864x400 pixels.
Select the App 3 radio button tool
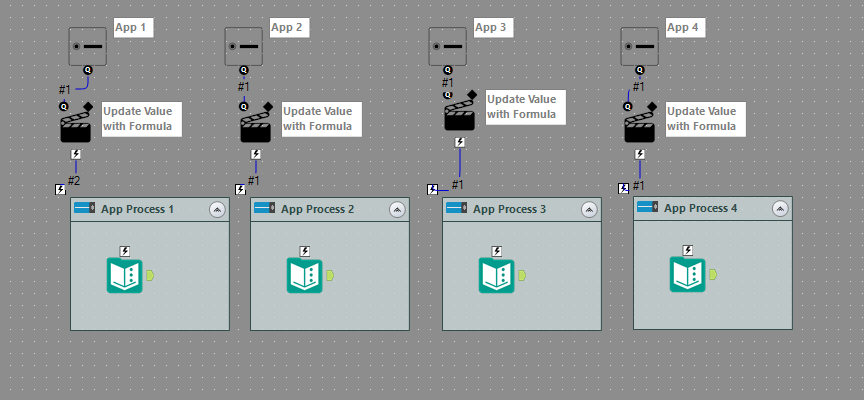(x=447, y=47)
